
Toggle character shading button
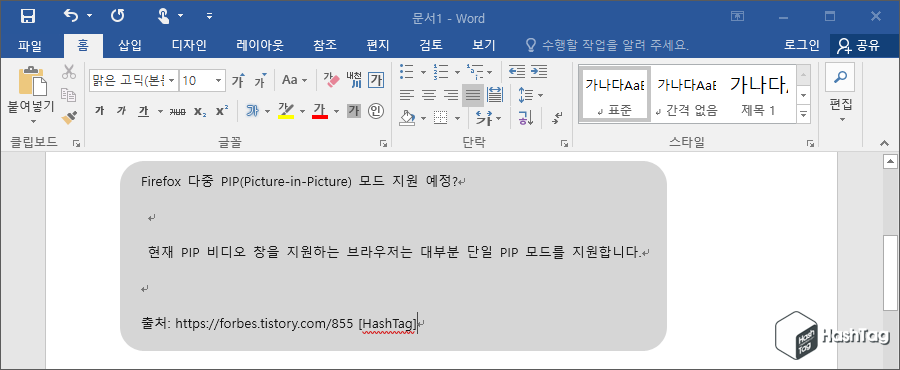click(x=354, y=111)
